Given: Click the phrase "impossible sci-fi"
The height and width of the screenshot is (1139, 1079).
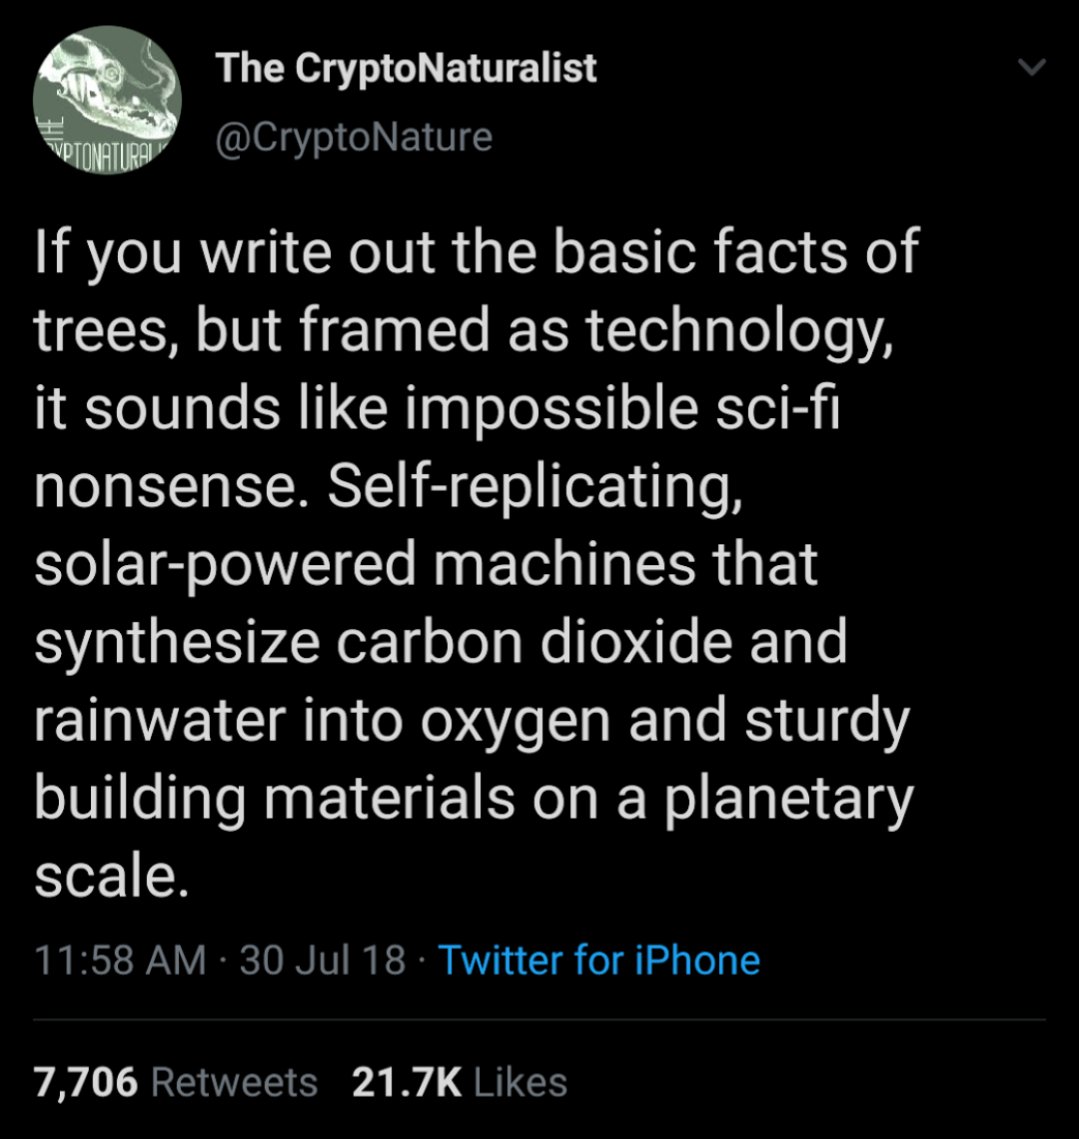Looking at the screenshot, I should click(x=622, y=409).
